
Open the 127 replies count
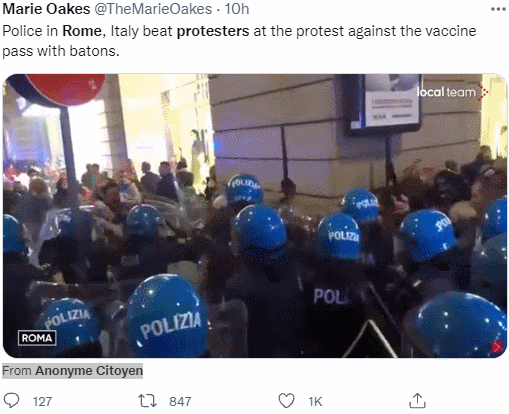pos(42,402)
